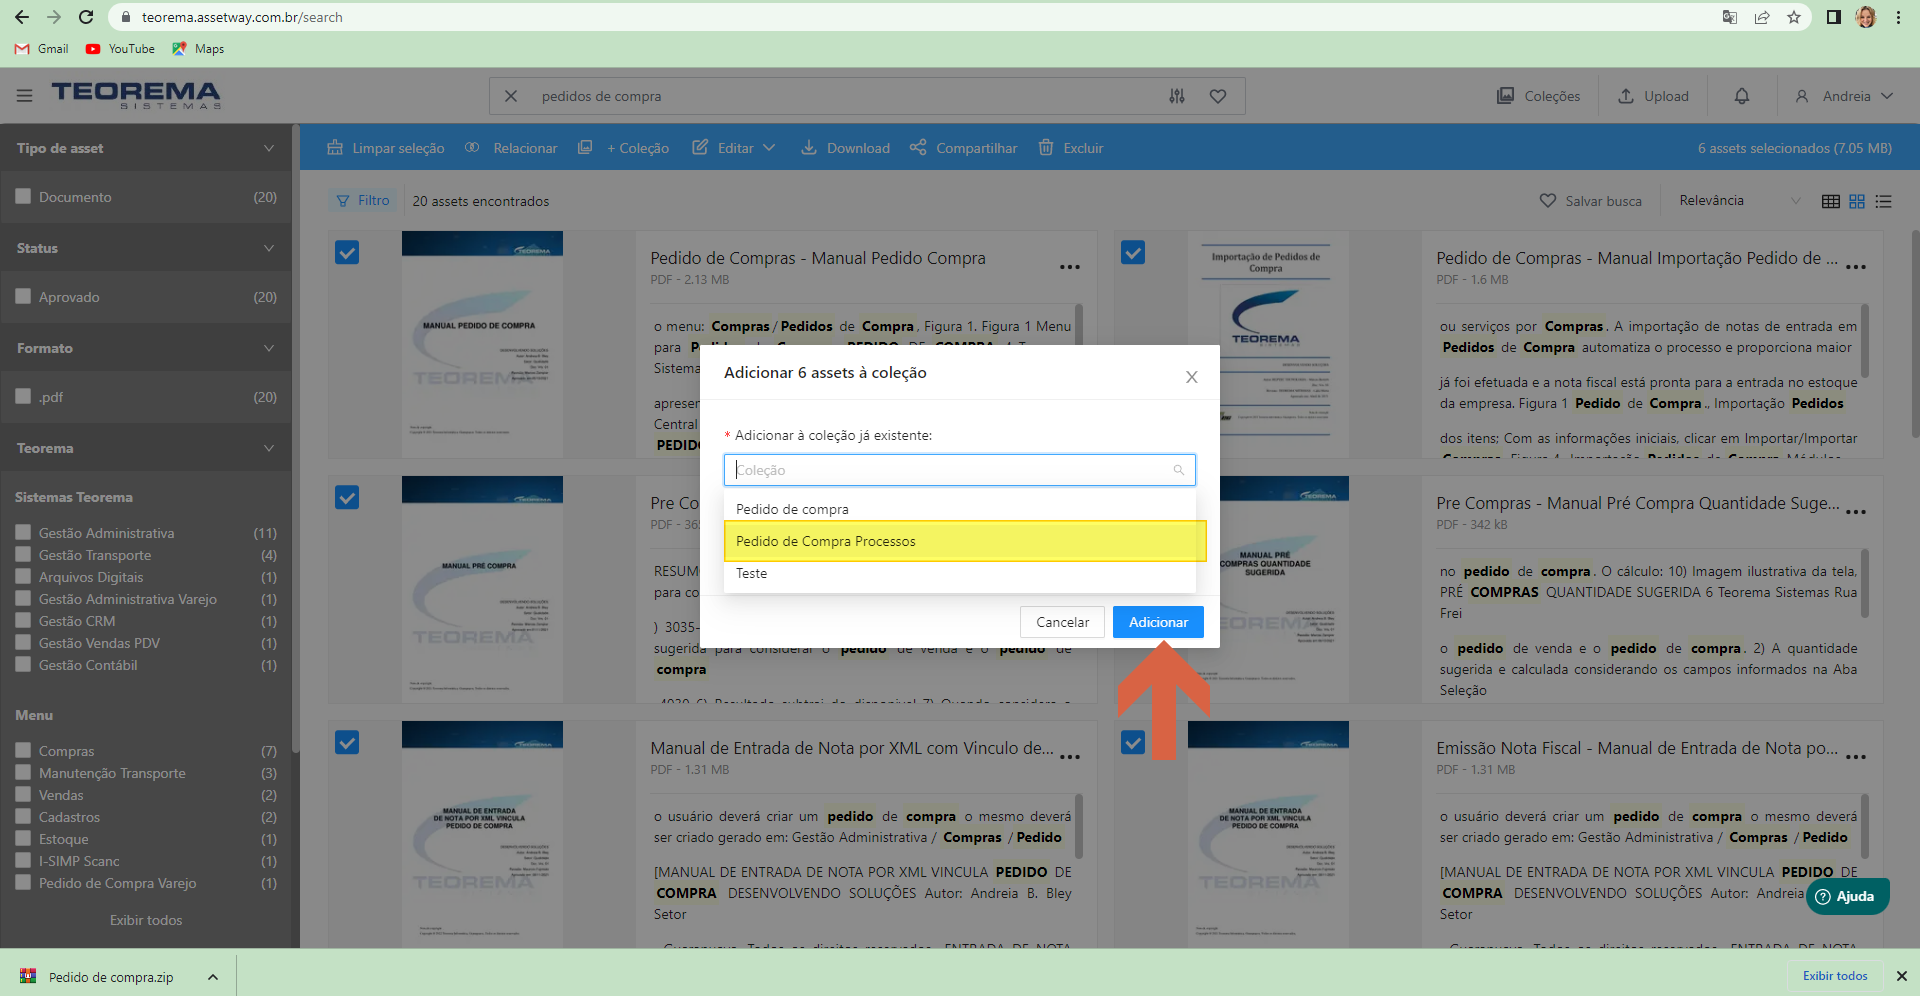Image resolution: width=1920 pixels, height=996 pixels.
Task: Open the Editar dropdown
Action: [734, 148]
